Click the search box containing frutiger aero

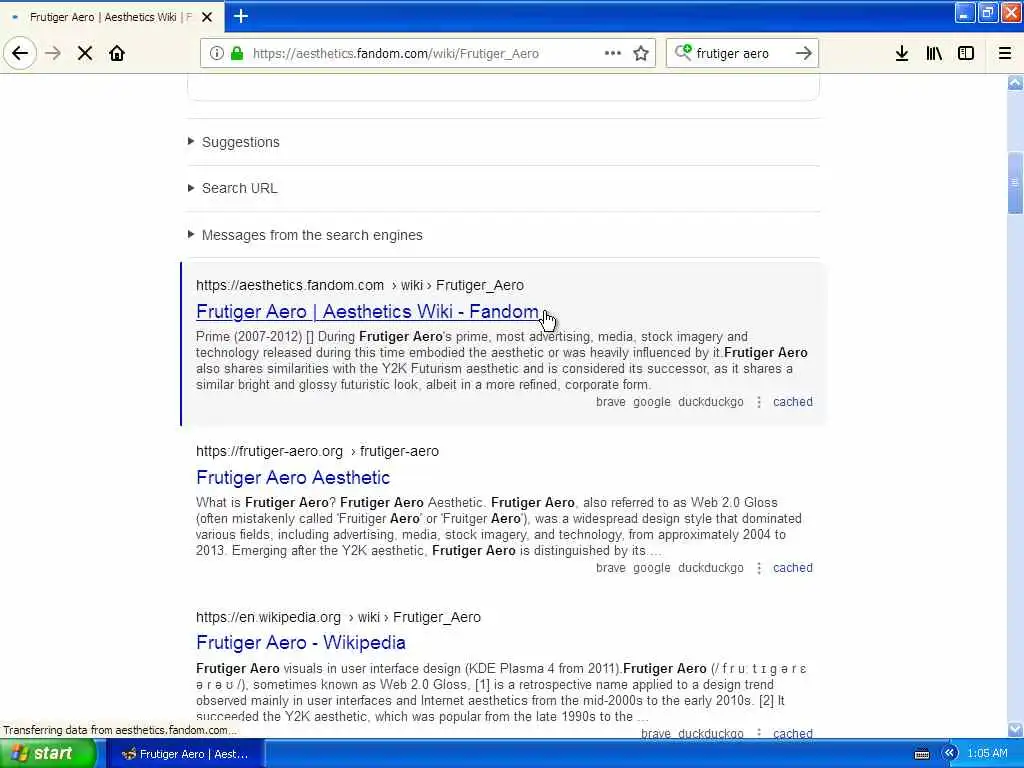[743, 53]
